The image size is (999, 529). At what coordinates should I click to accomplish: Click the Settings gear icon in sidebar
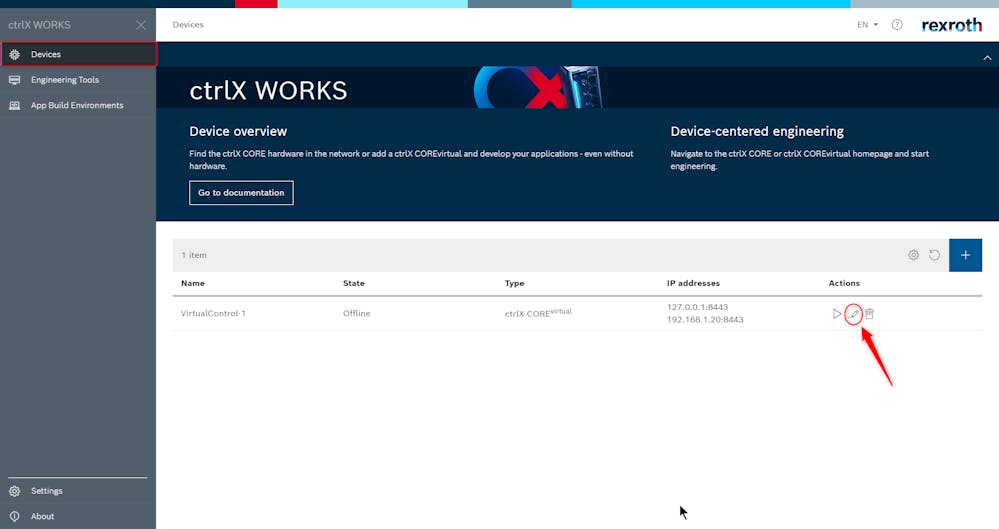pos(15,491)
